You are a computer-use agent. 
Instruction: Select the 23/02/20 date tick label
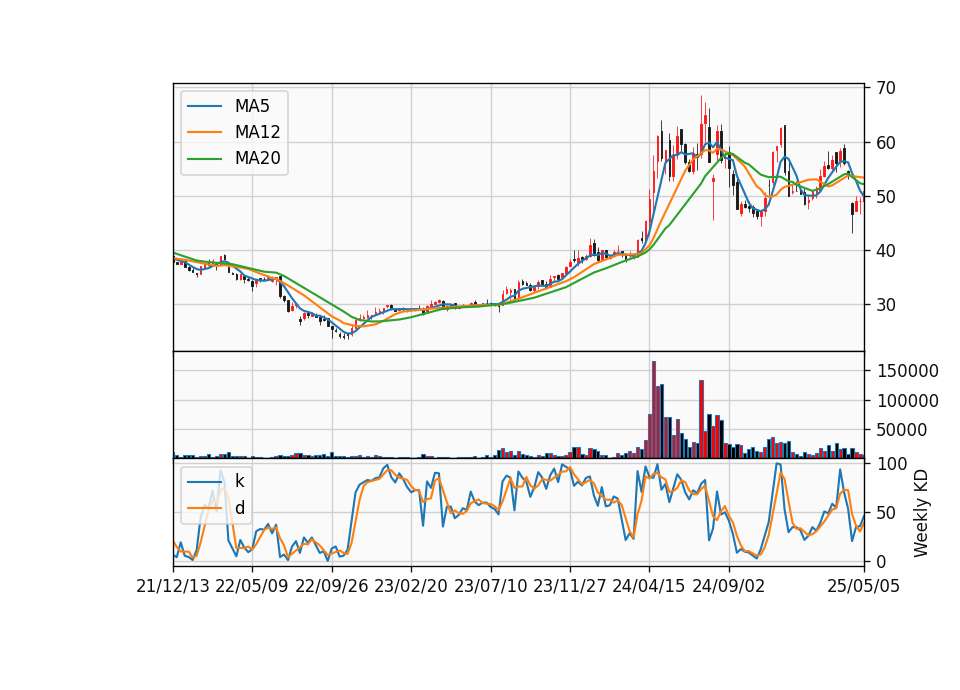[411, 586]
